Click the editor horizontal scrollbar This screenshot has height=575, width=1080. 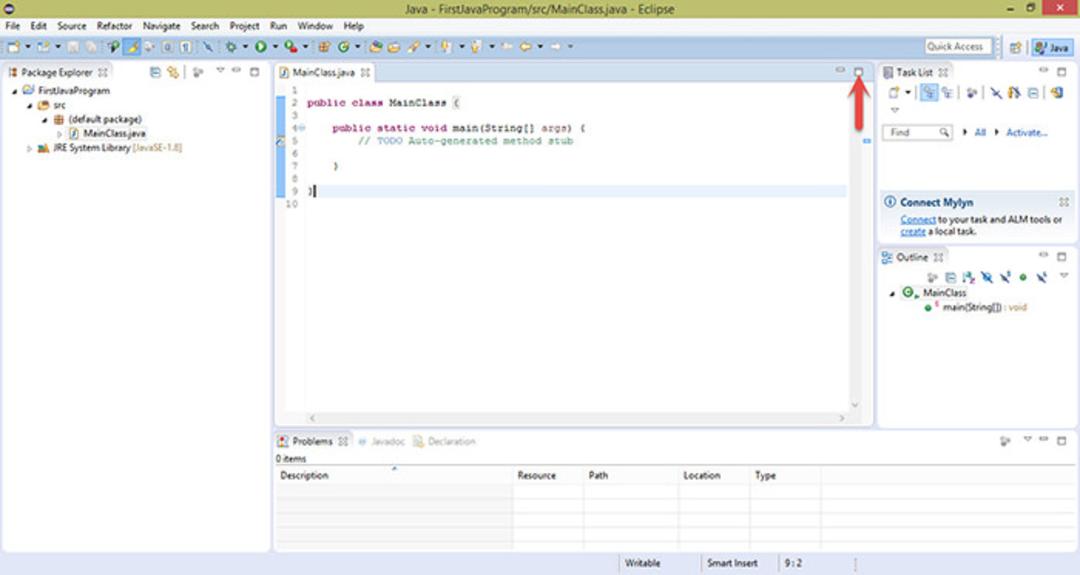577,418
